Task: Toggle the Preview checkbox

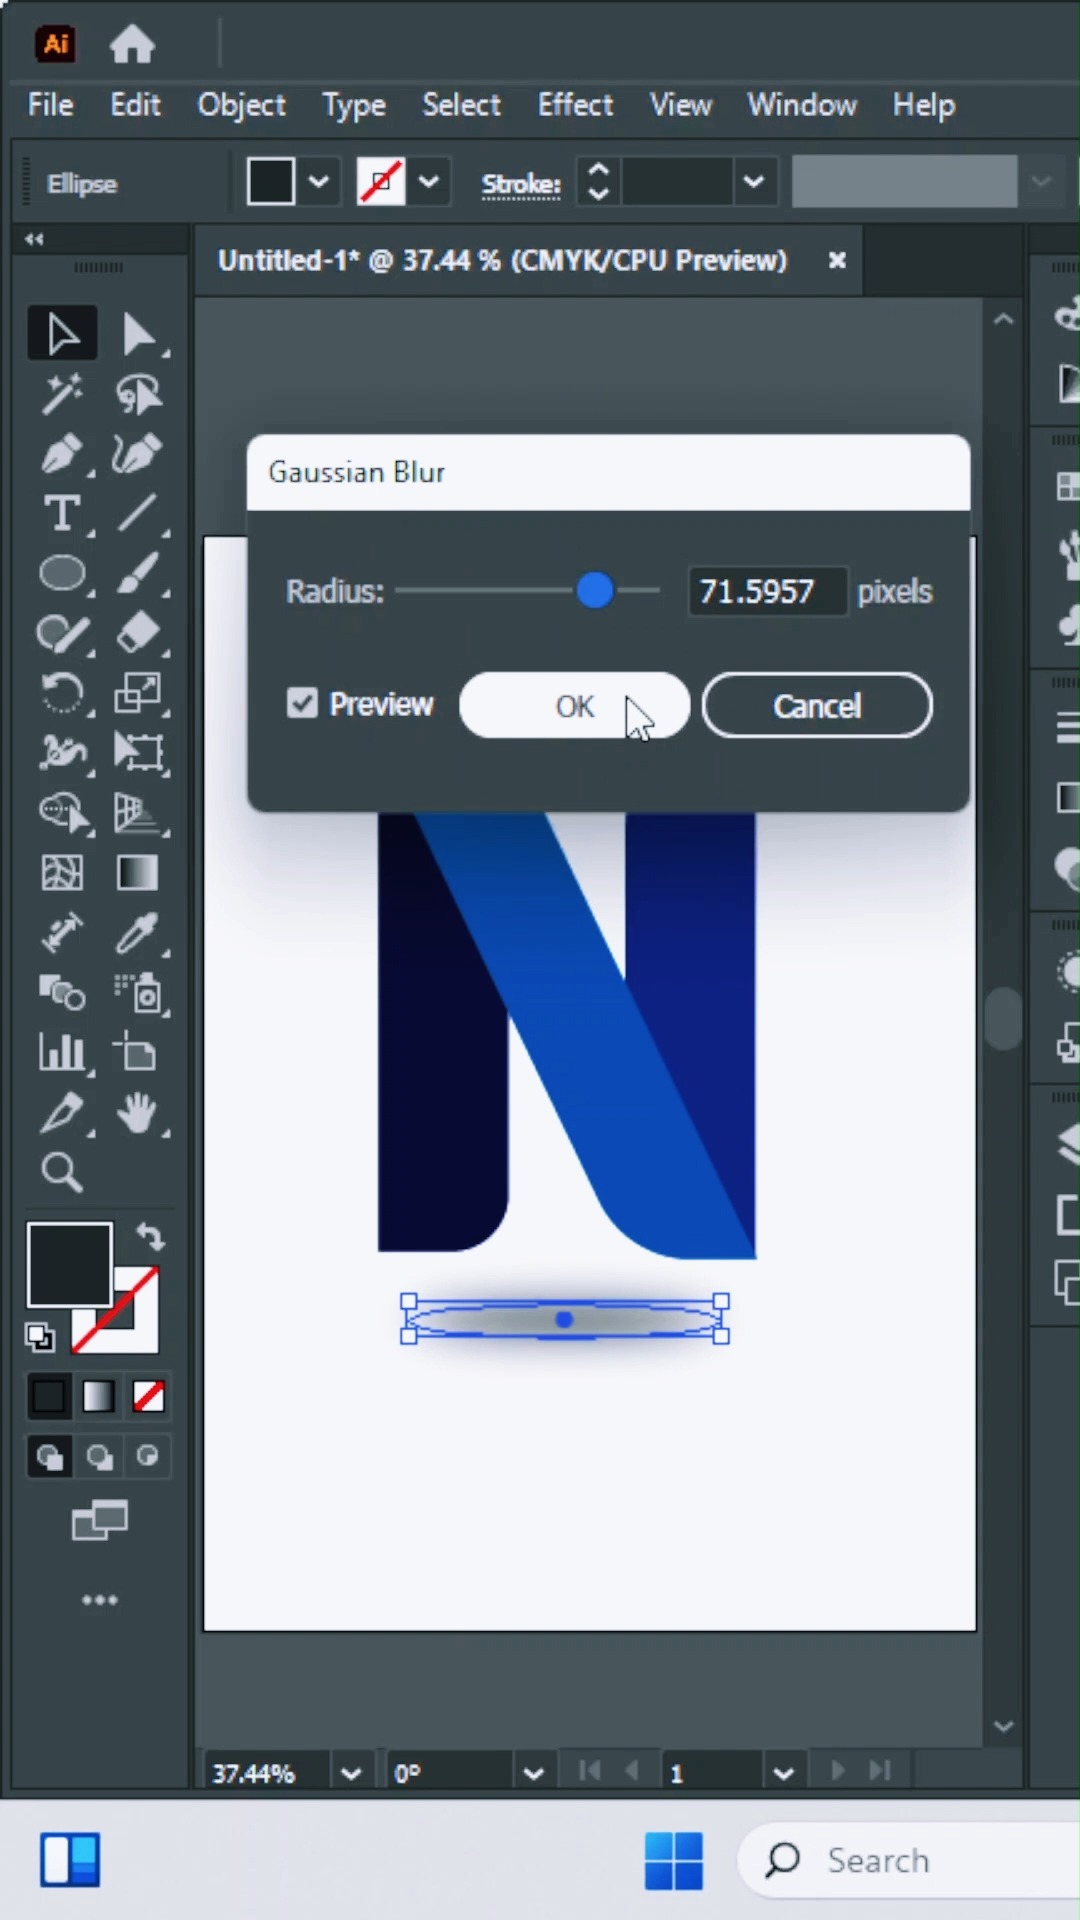Action: pyautogui.click(x=302, y=703)
